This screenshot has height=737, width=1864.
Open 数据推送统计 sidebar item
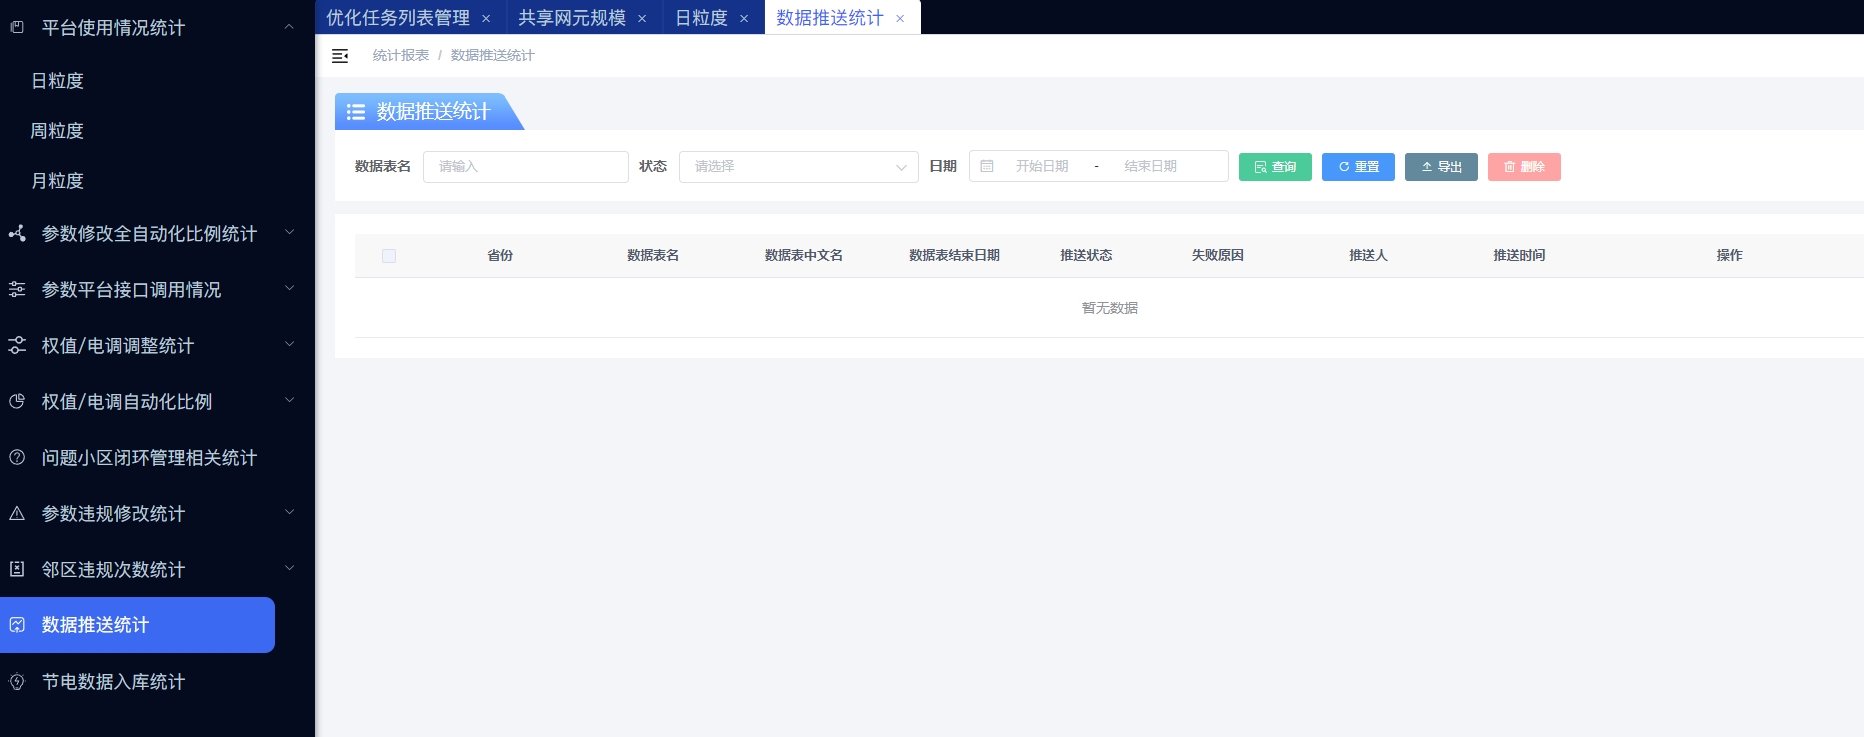(x=137, y=625)
